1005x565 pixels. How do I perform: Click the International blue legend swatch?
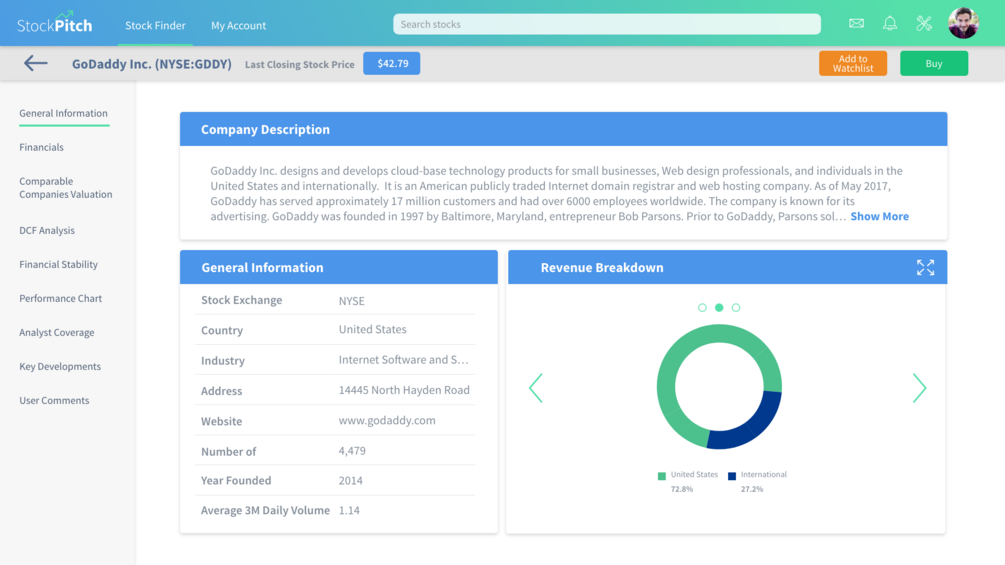click(732, 476)
